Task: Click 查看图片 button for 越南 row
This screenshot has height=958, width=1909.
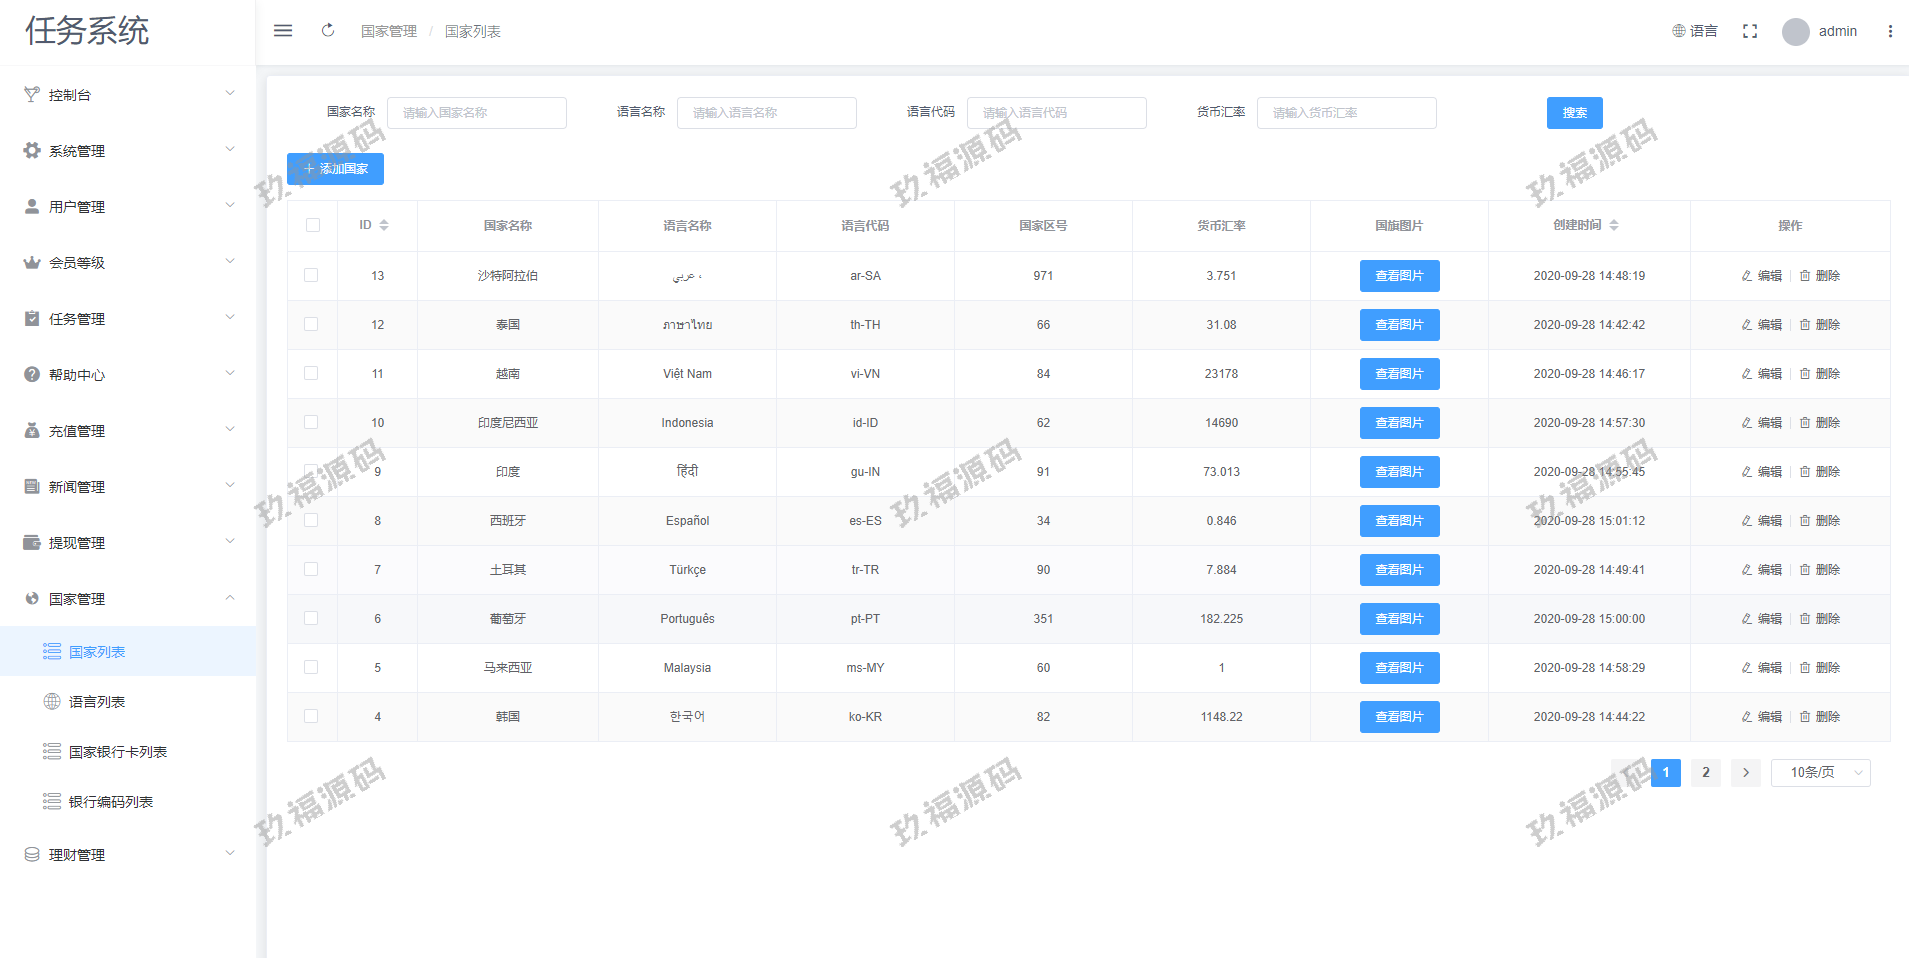Action: pos(1399,374)
